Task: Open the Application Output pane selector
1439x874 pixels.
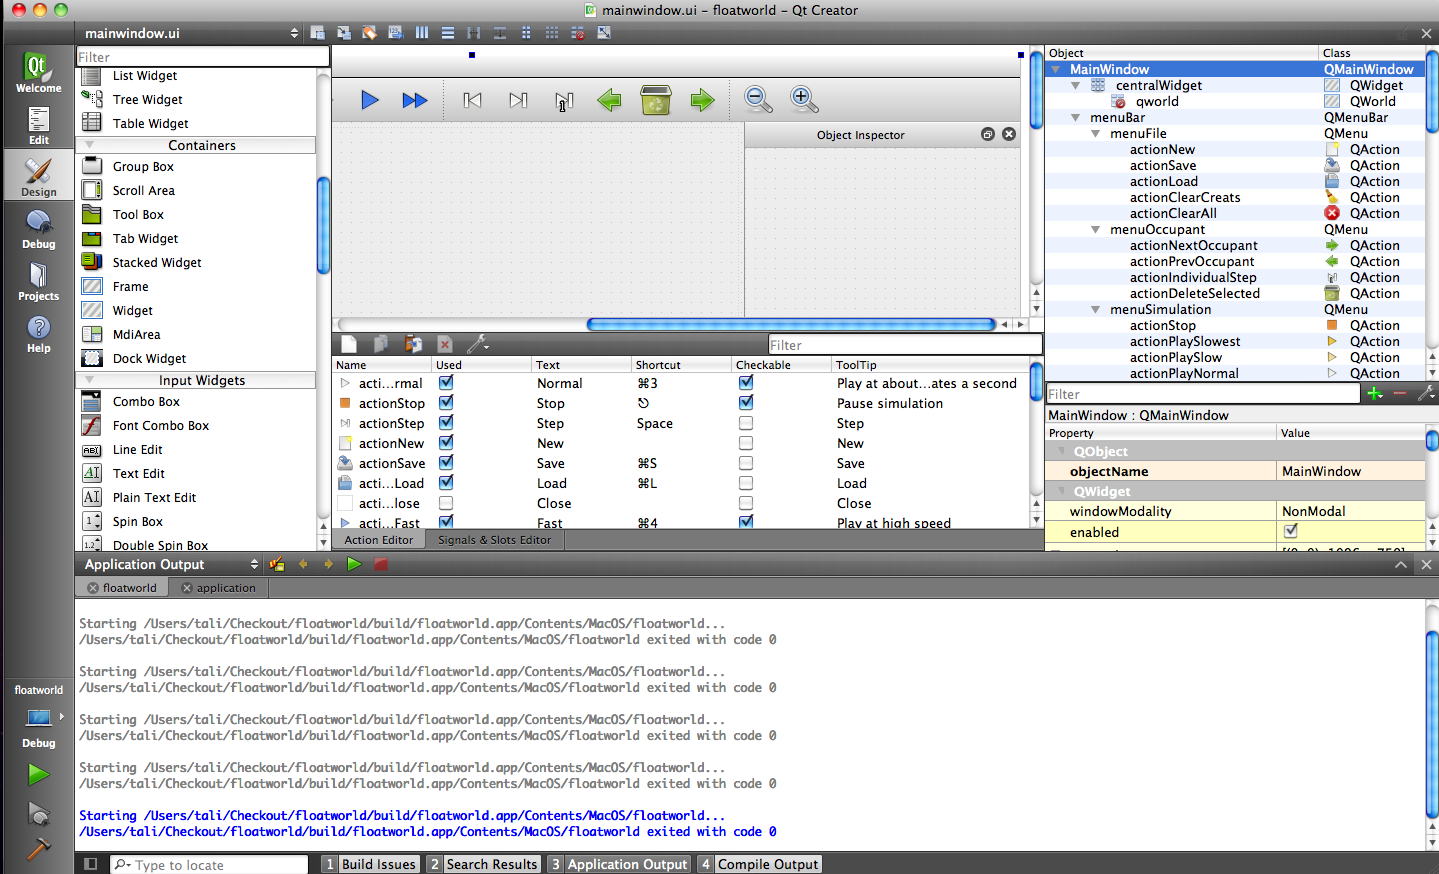Action: (x=170, y=564)
